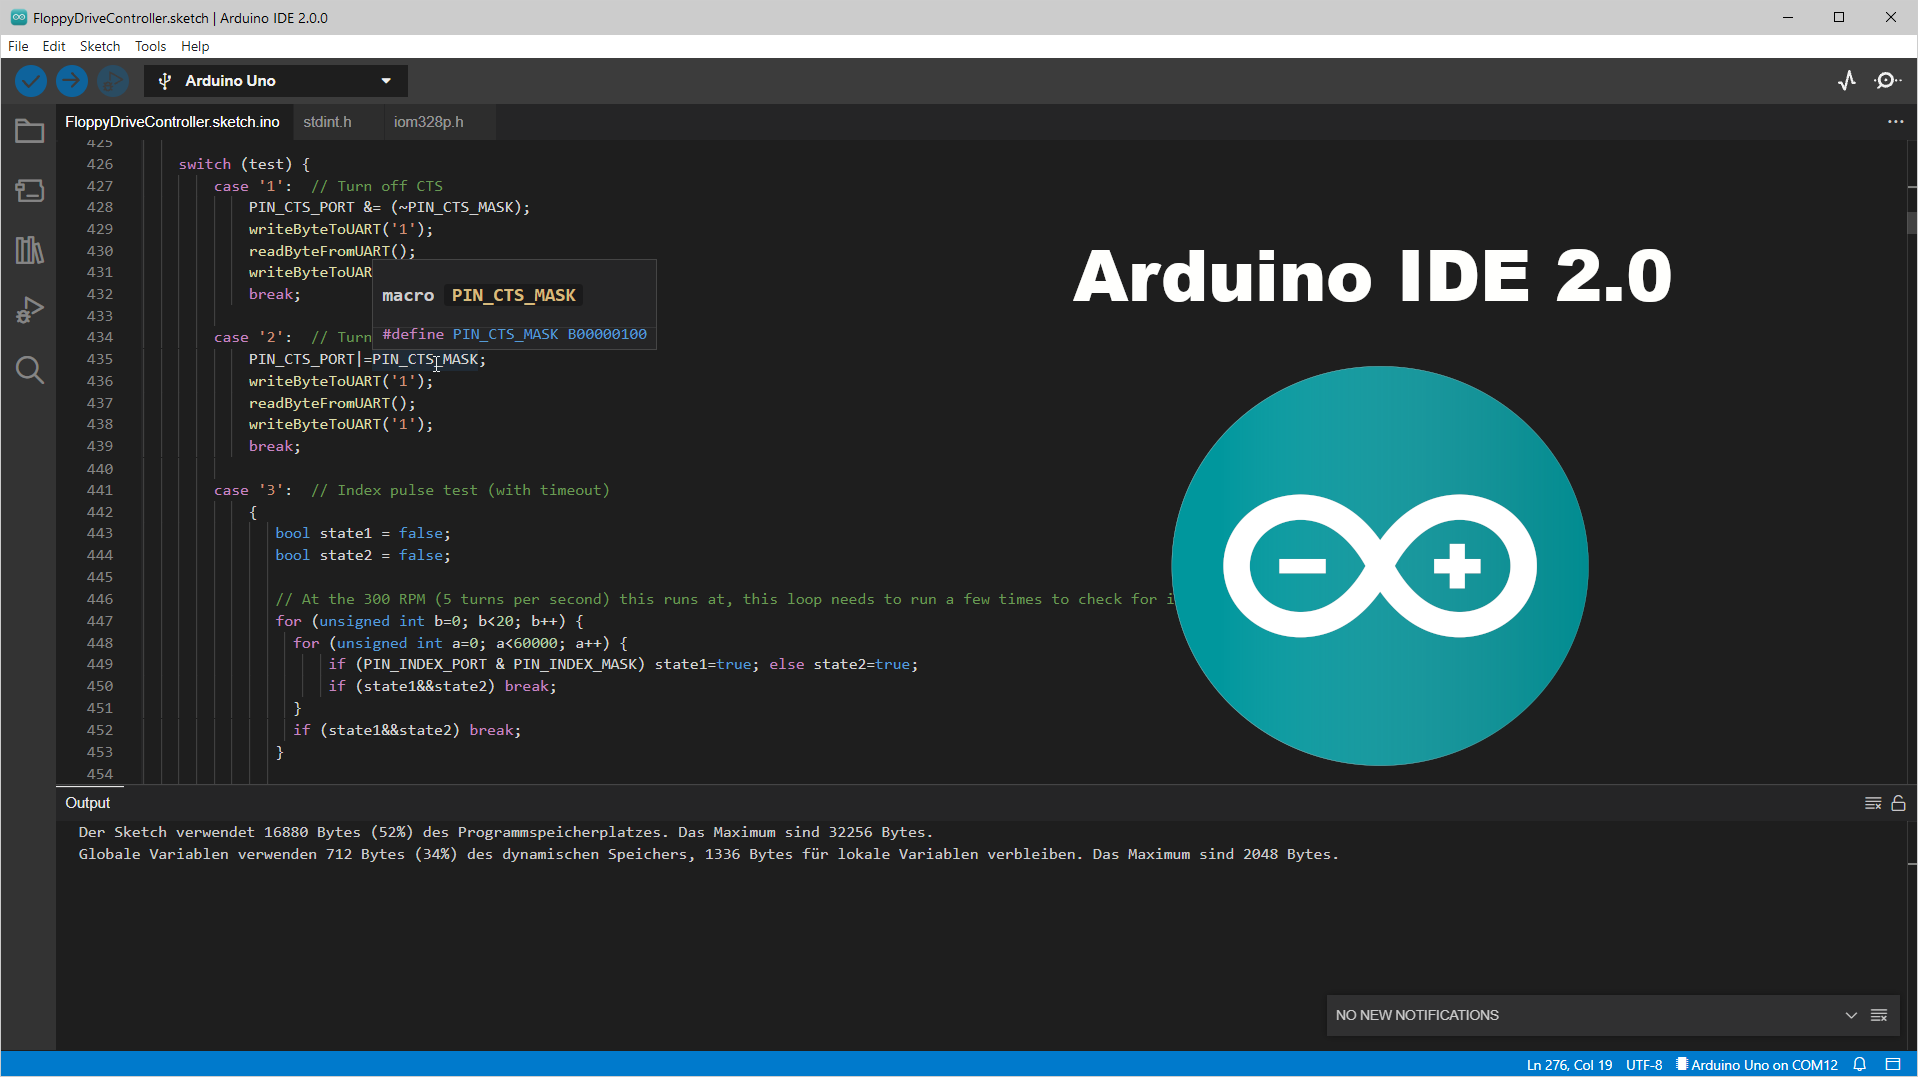Click the Upload arrow button
Image resolution: width=1918 pixels, height=1077 pixels.
(71, 81)
